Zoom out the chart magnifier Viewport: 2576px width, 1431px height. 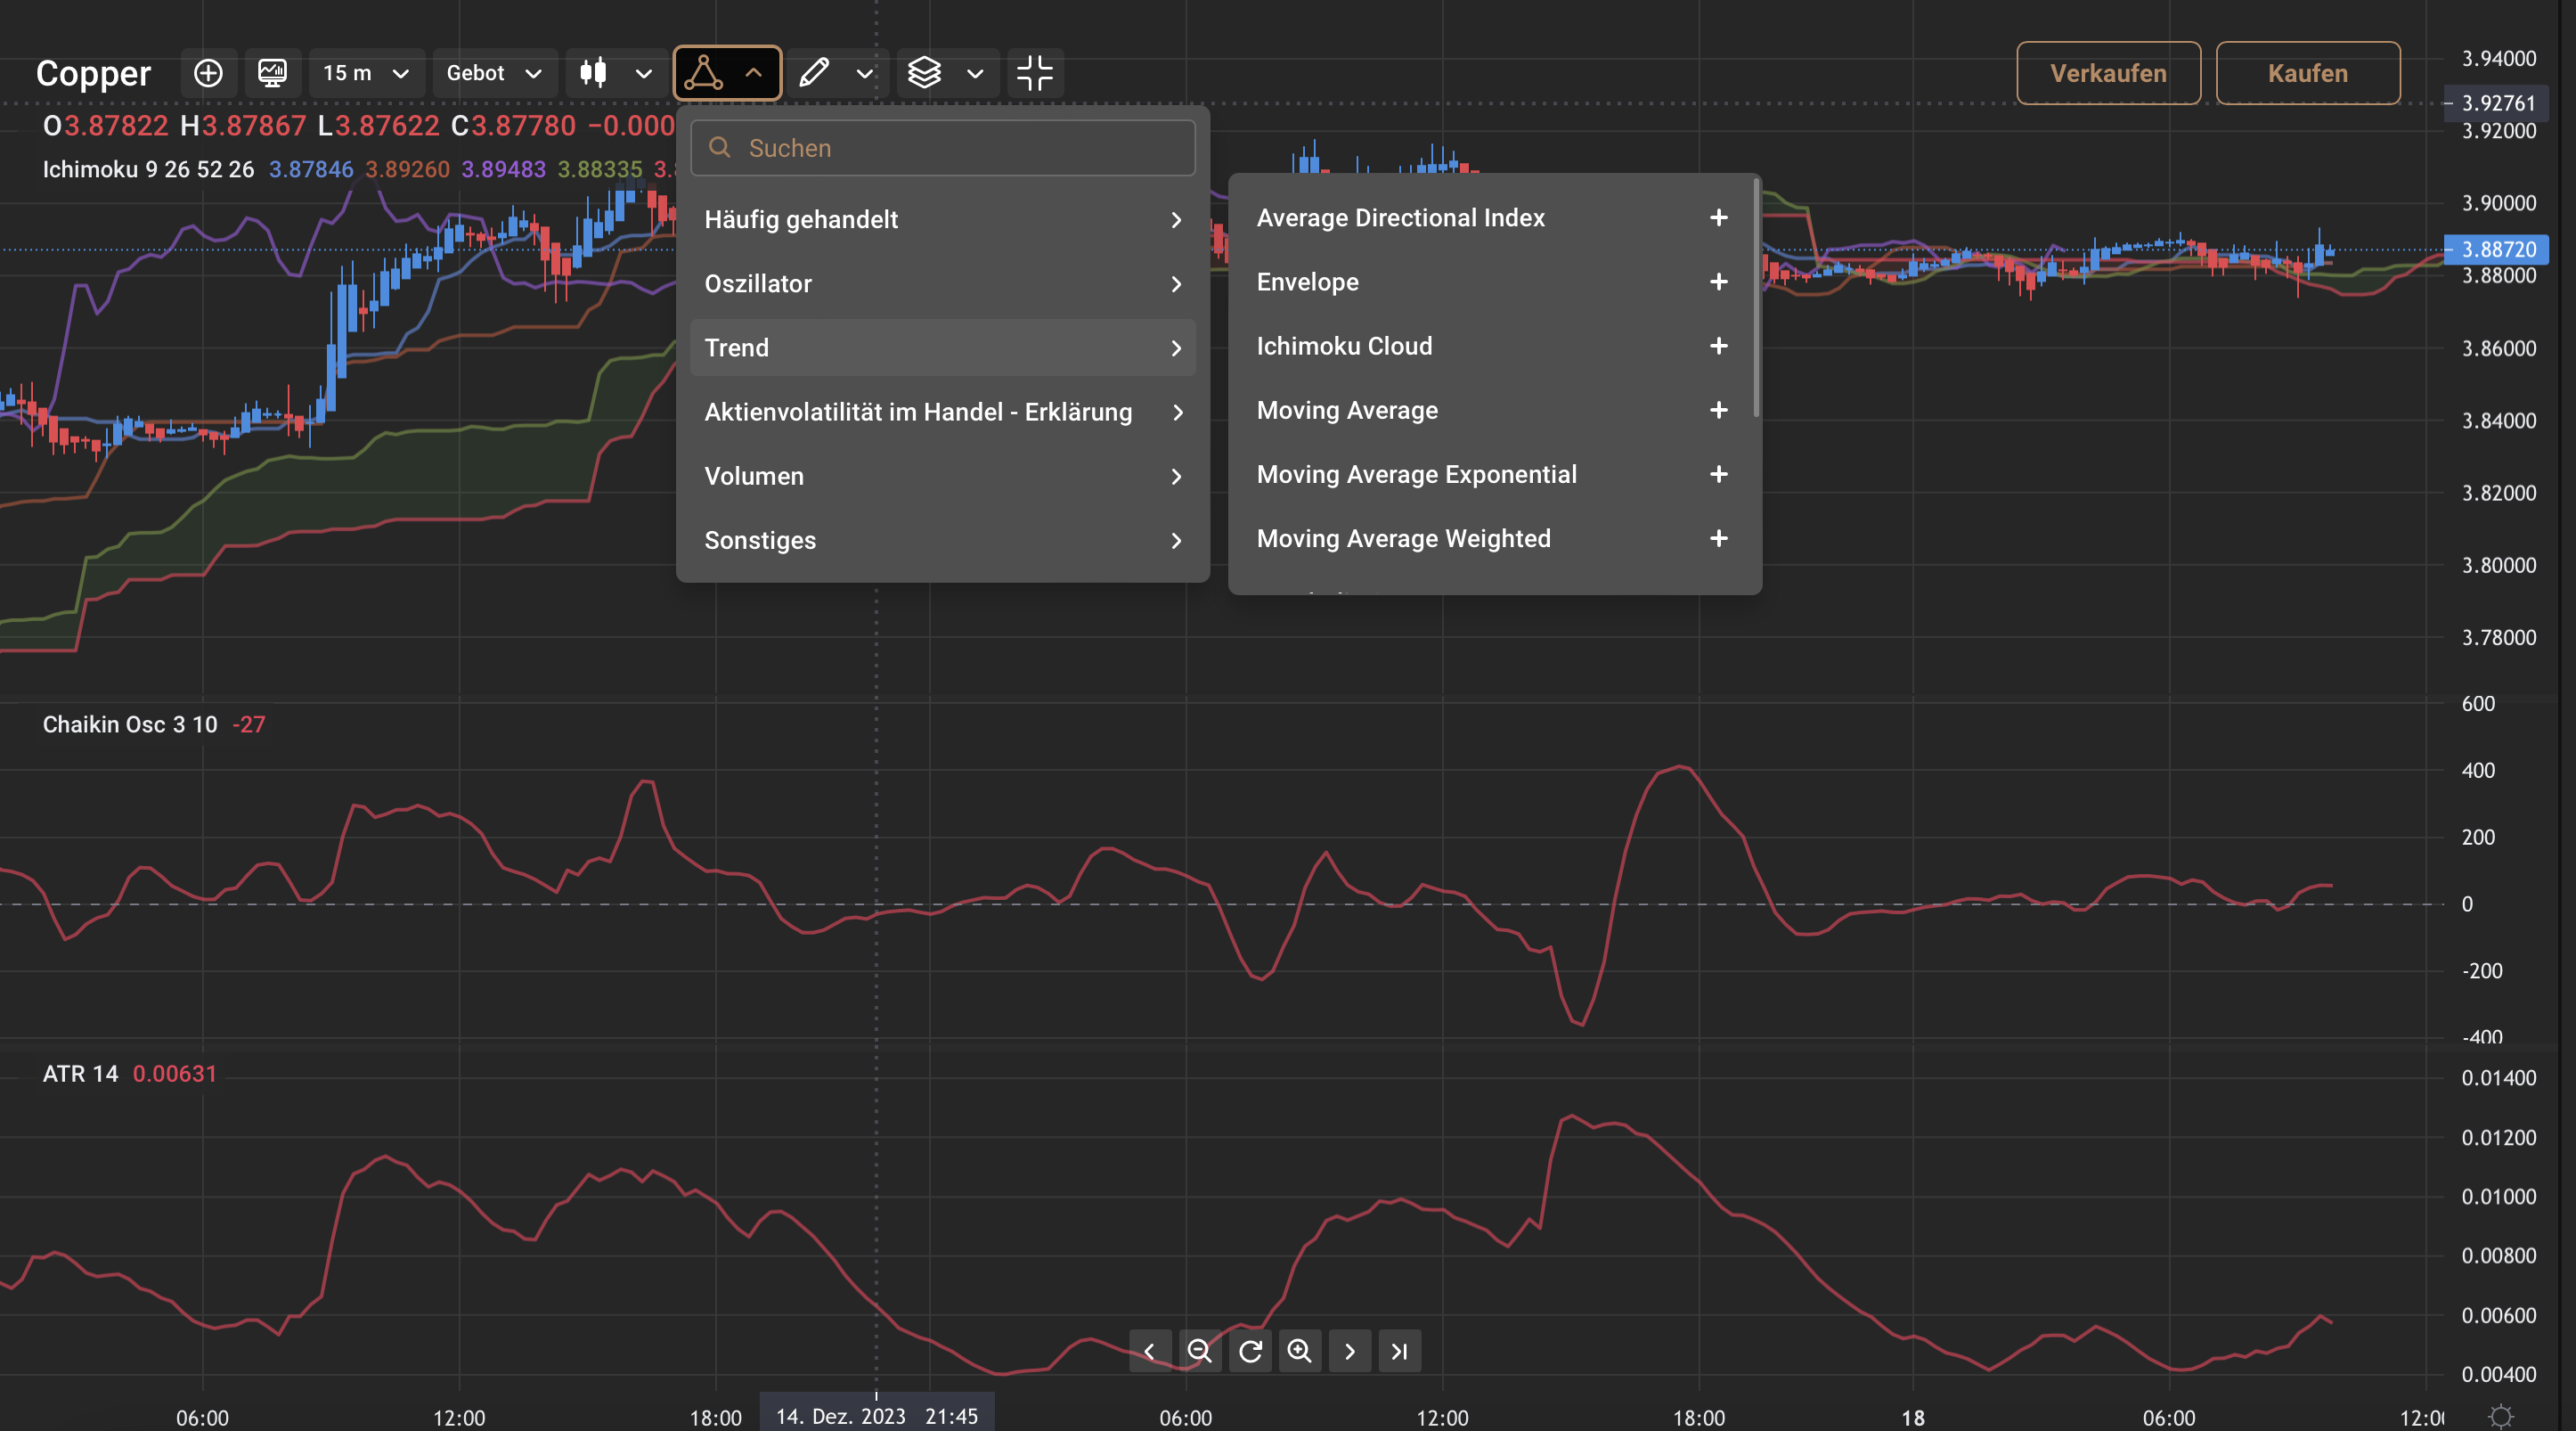point(1199,1351)
